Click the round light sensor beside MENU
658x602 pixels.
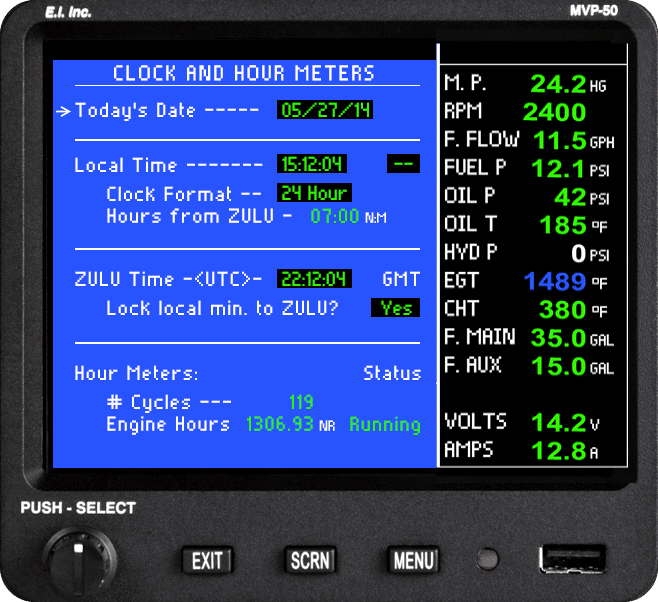pos(487,559)
